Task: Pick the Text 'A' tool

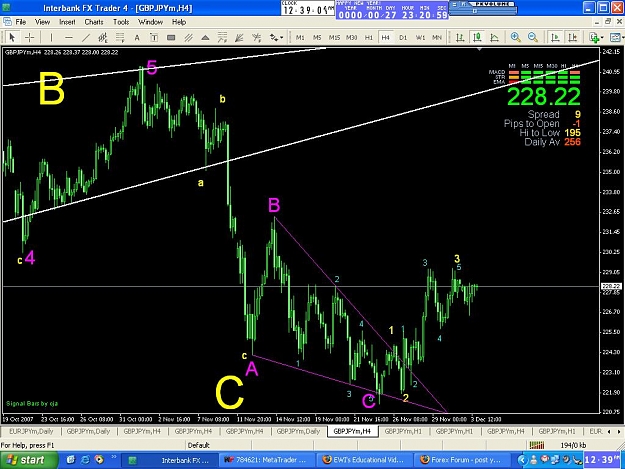Action: coord(137,37)
